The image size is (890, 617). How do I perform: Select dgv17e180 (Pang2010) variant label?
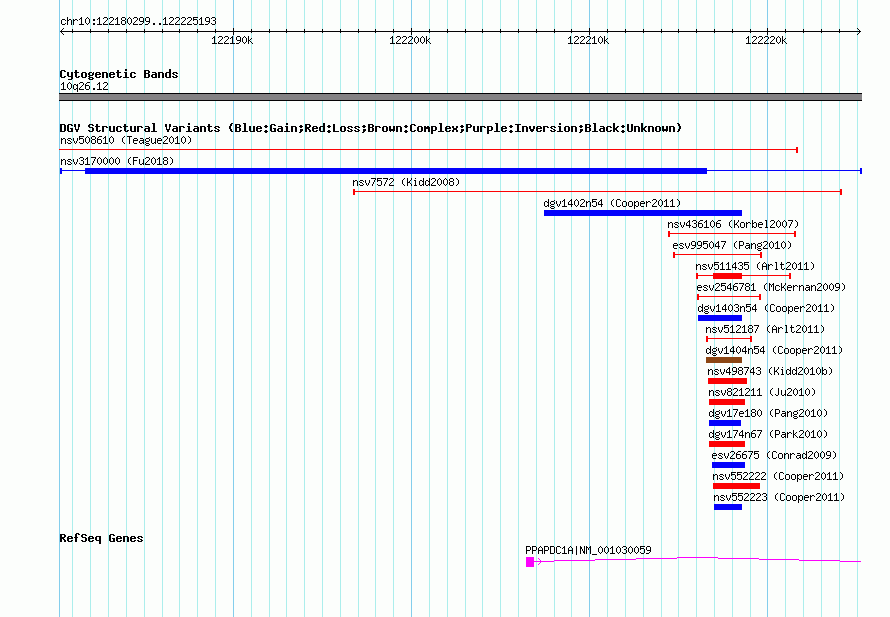pyautogui.click(x=768, y=413)
